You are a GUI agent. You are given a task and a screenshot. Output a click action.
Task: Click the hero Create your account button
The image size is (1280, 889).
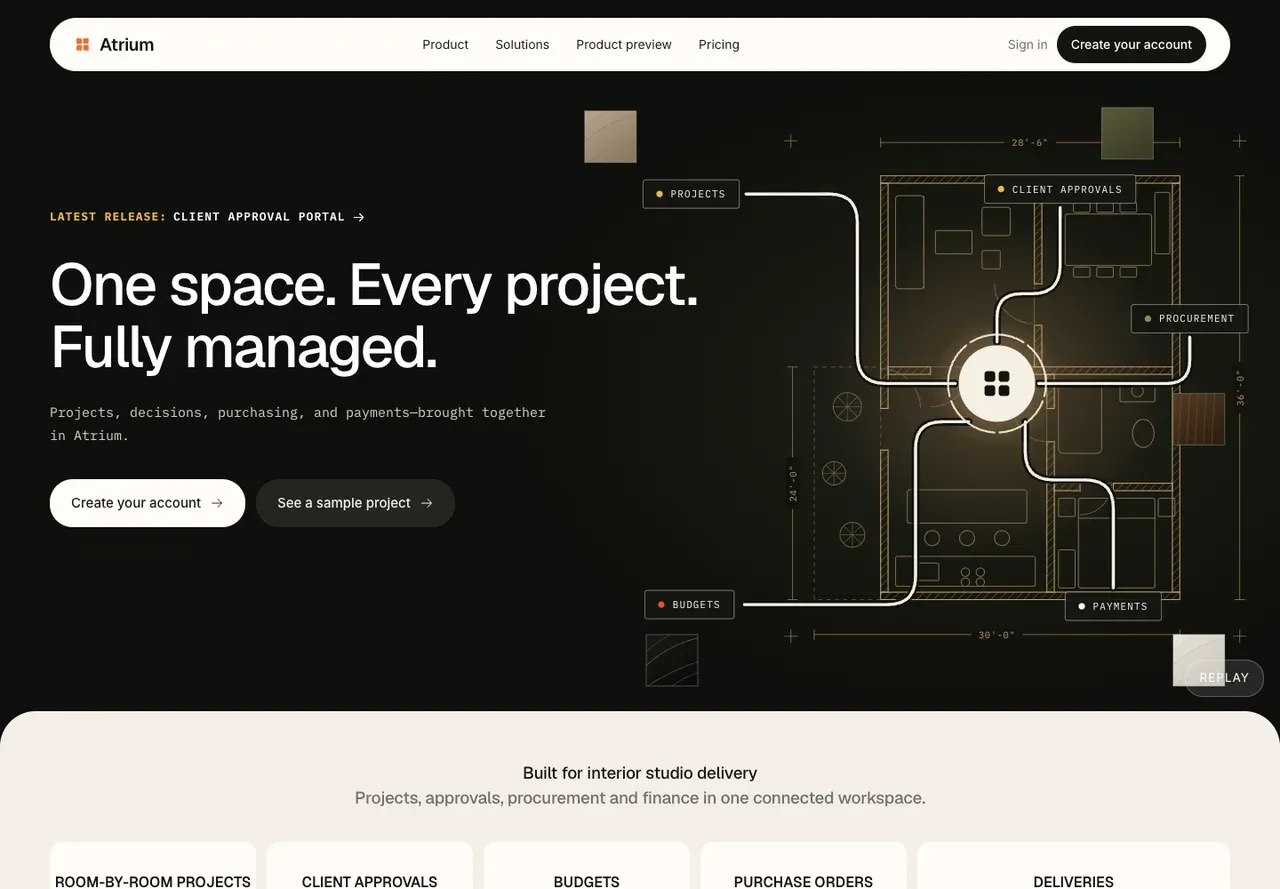147,503
